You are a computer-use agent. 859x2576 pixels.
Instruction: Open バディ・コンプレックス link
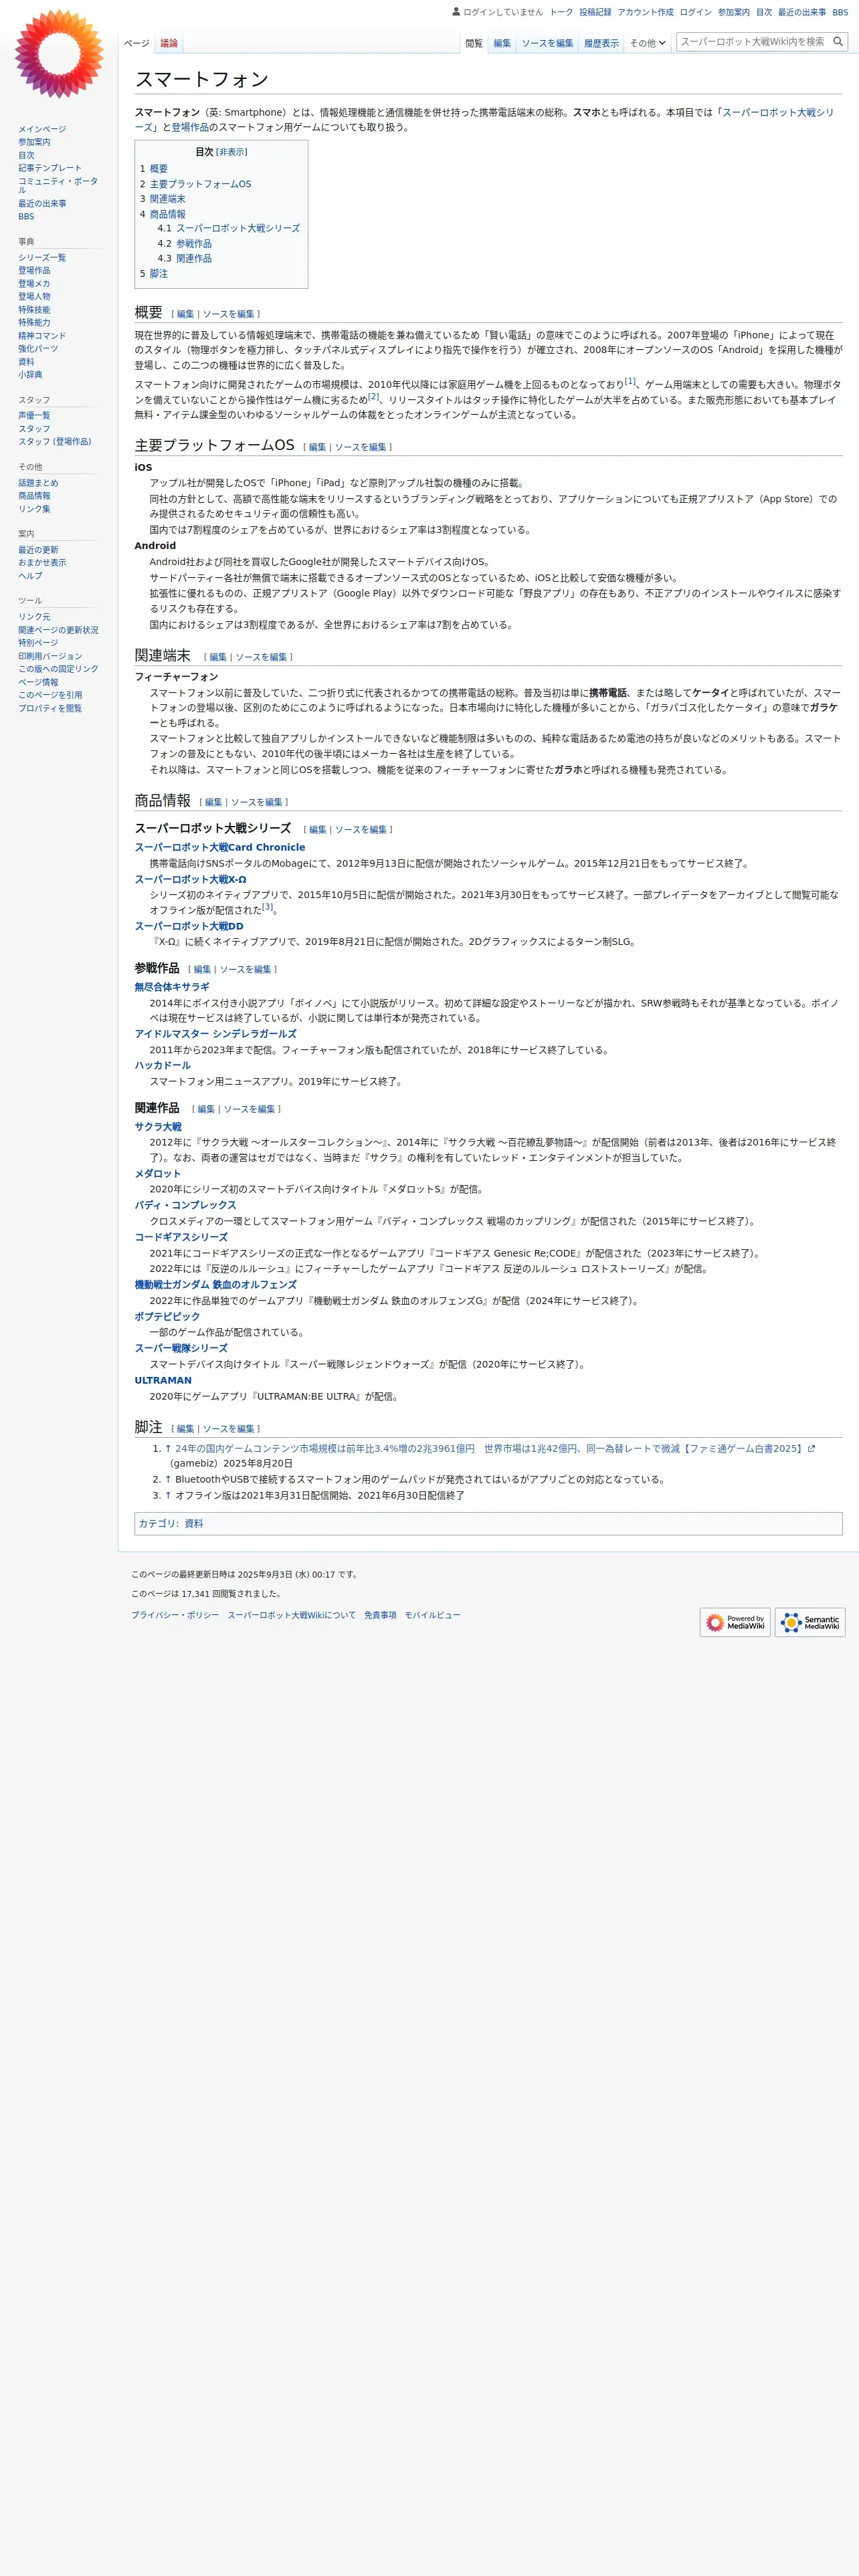(x=186, y=1205)
